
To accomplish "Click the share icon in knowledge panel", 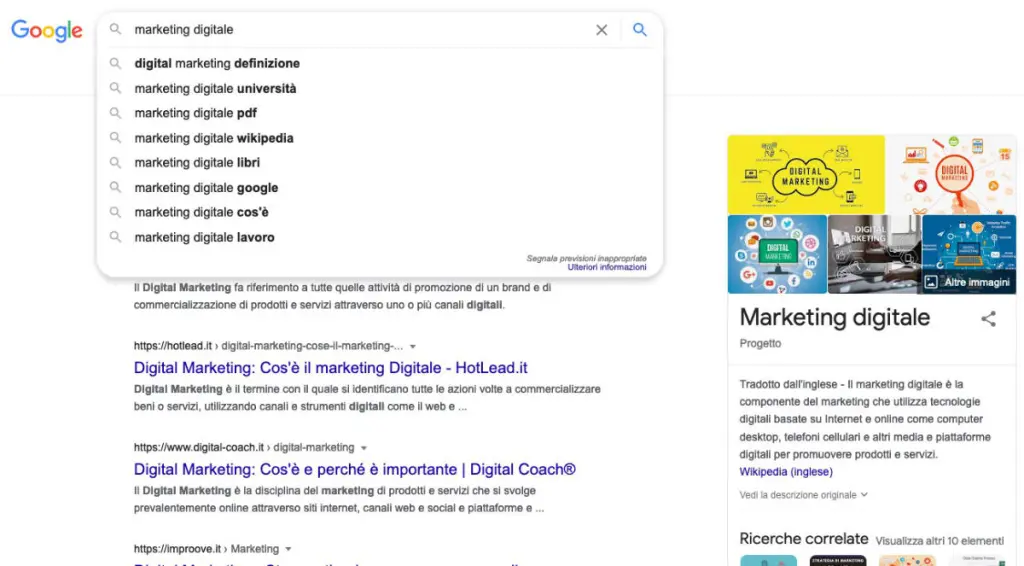I will coord(988,319).
